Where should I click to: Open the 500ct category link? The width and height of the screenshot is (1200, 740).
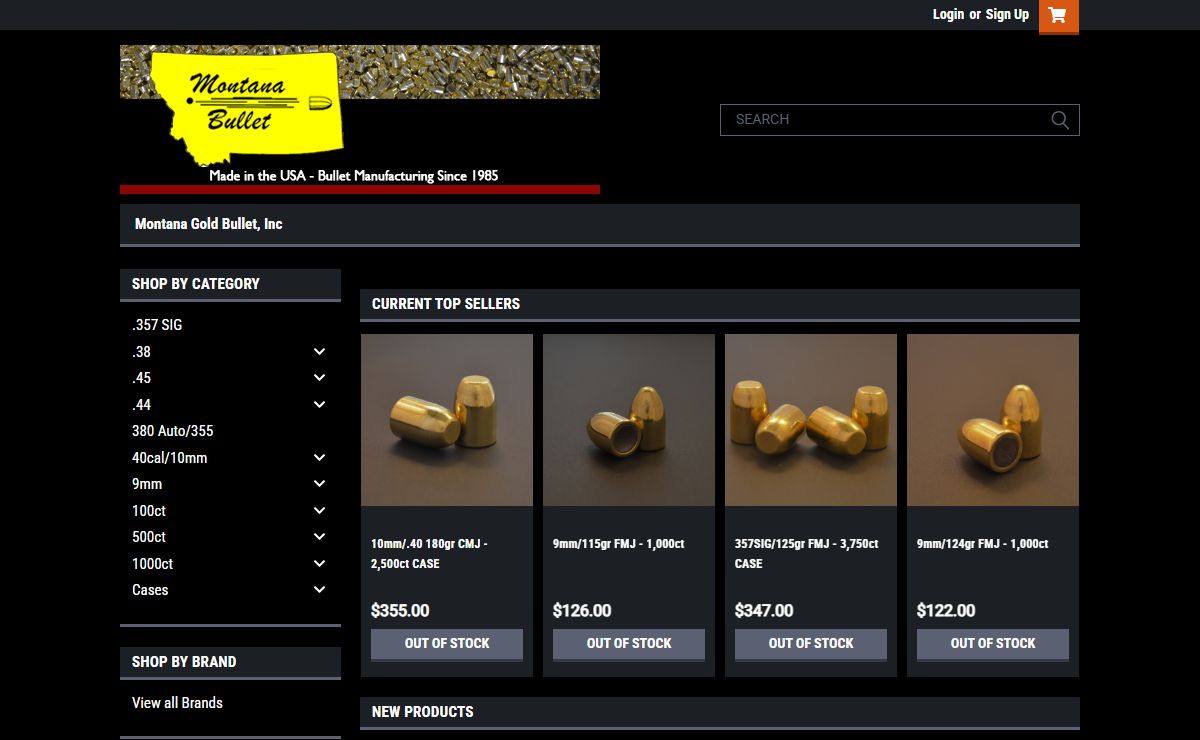point(149,537)
